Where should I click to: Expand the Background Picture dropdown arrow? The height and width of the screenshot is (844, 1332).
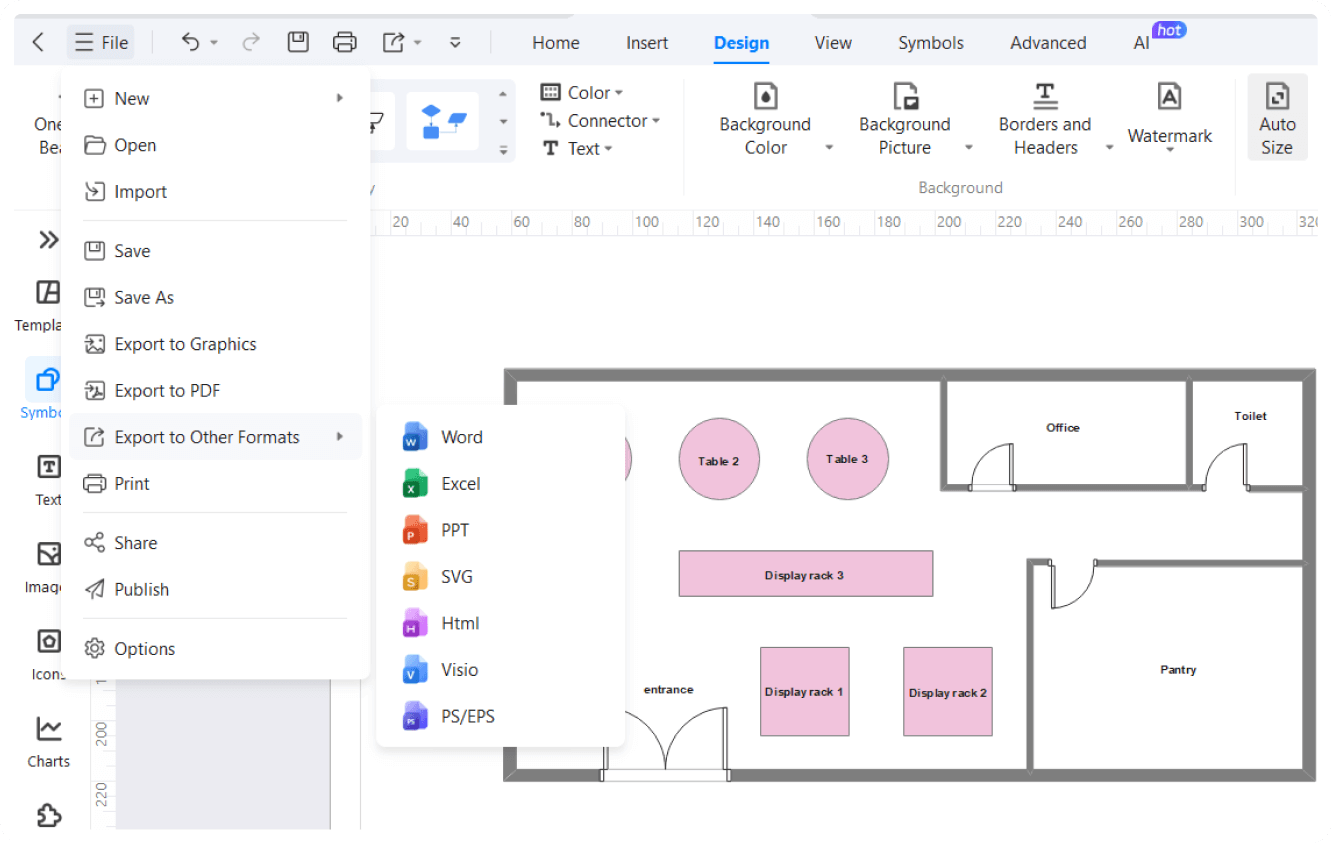pyautogui.click(x=968, y=148)
